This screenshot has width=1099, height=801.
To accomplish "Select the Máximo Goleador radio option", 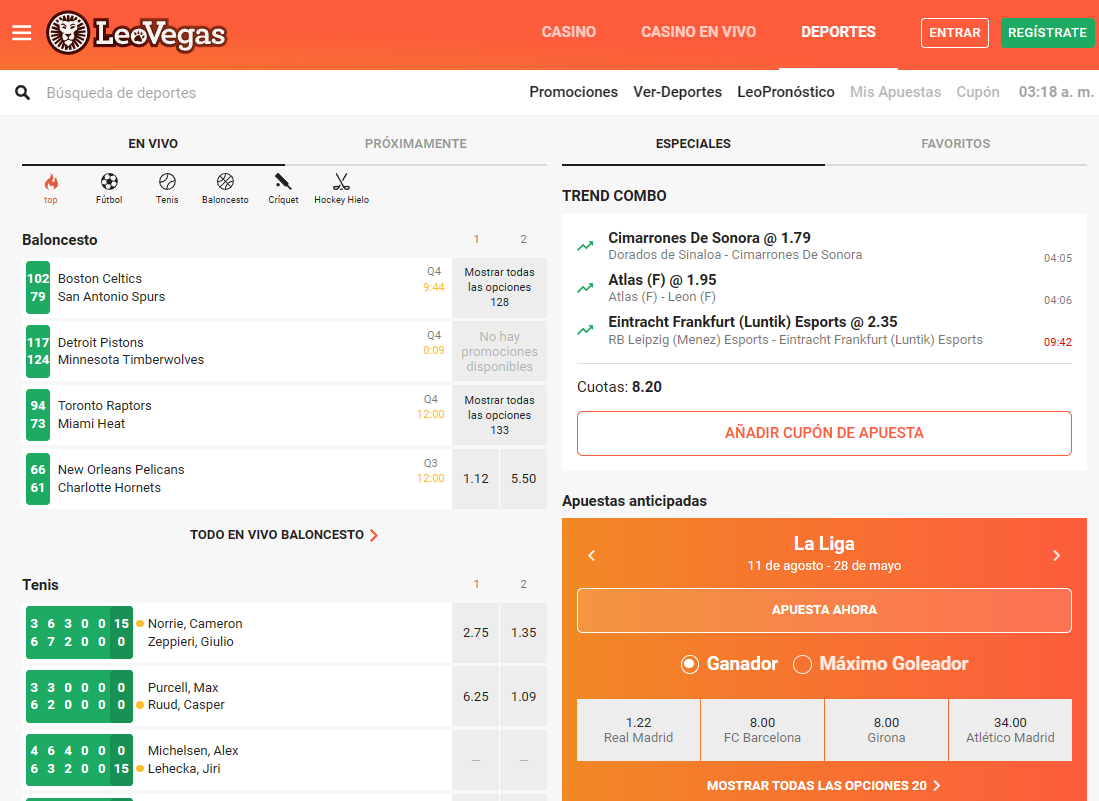I will pyautogui.click(x=802, y=664).
